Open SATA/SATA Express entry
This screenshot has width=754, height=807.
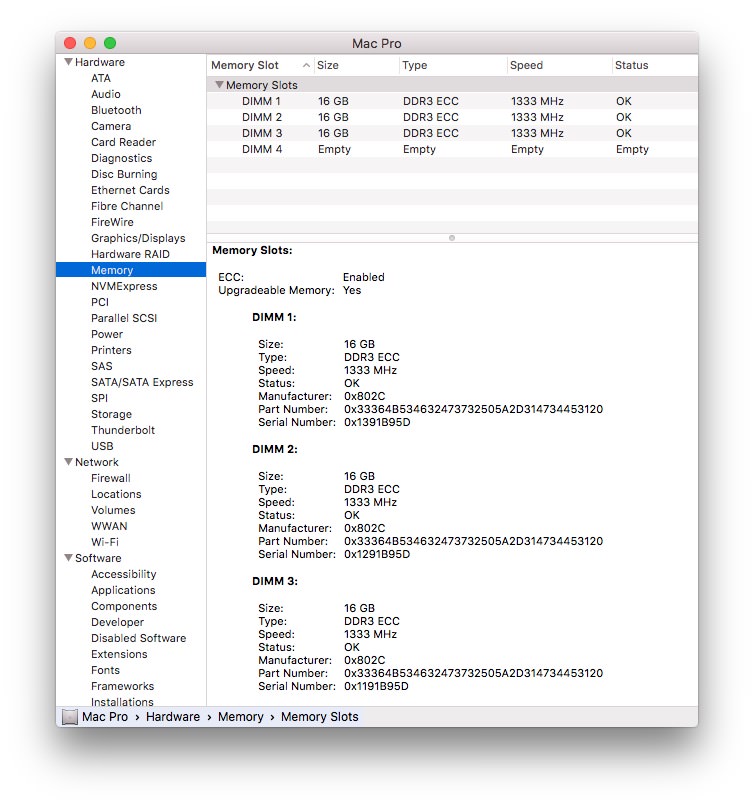tap(142, 382)
